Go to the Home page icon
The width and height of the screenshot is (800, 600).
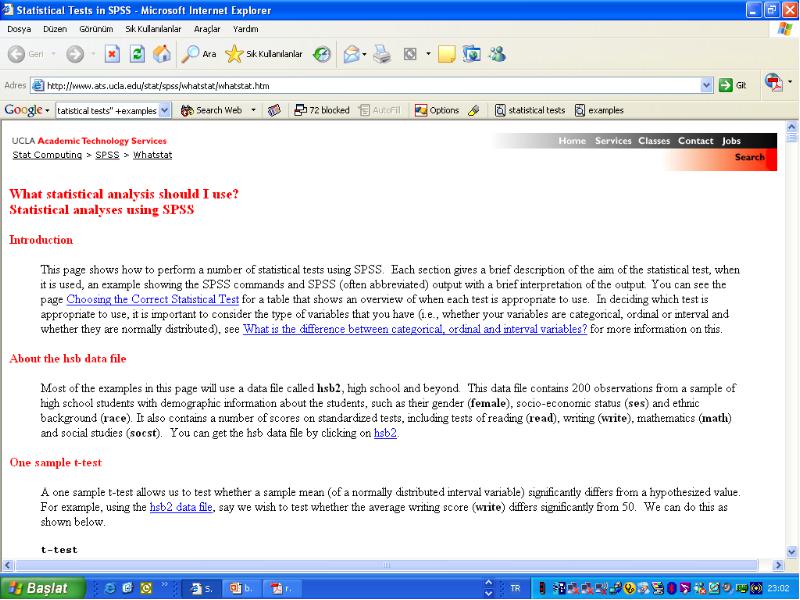tap(162, 54)
